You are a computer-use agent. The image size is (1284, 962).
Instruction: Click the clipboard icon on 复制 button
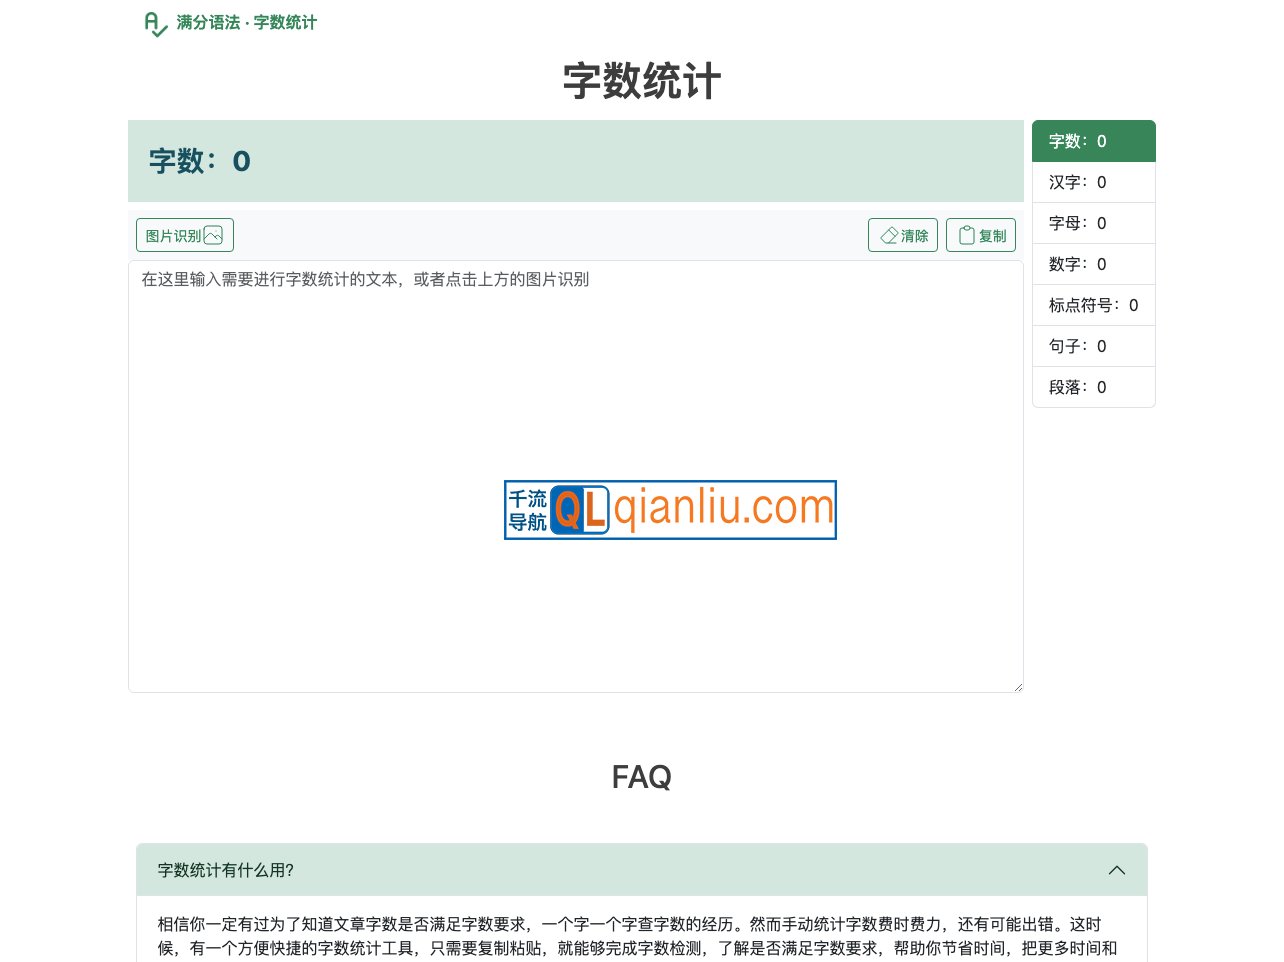965,234
